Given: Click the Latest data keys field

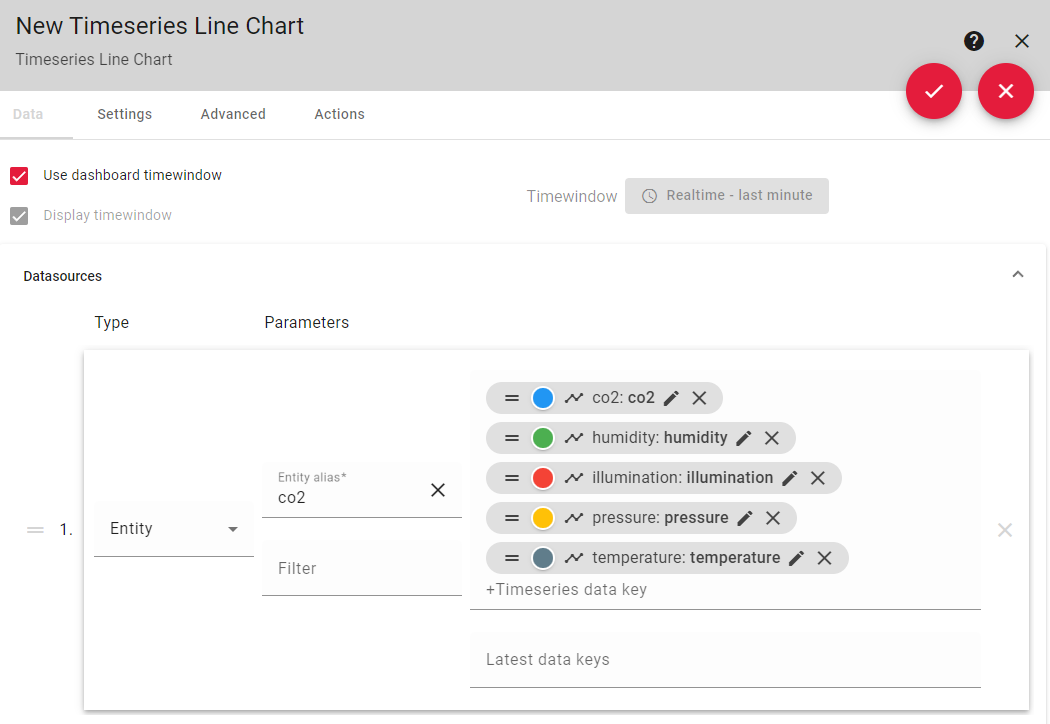Looking at the screenshot, I should [725, 660].
